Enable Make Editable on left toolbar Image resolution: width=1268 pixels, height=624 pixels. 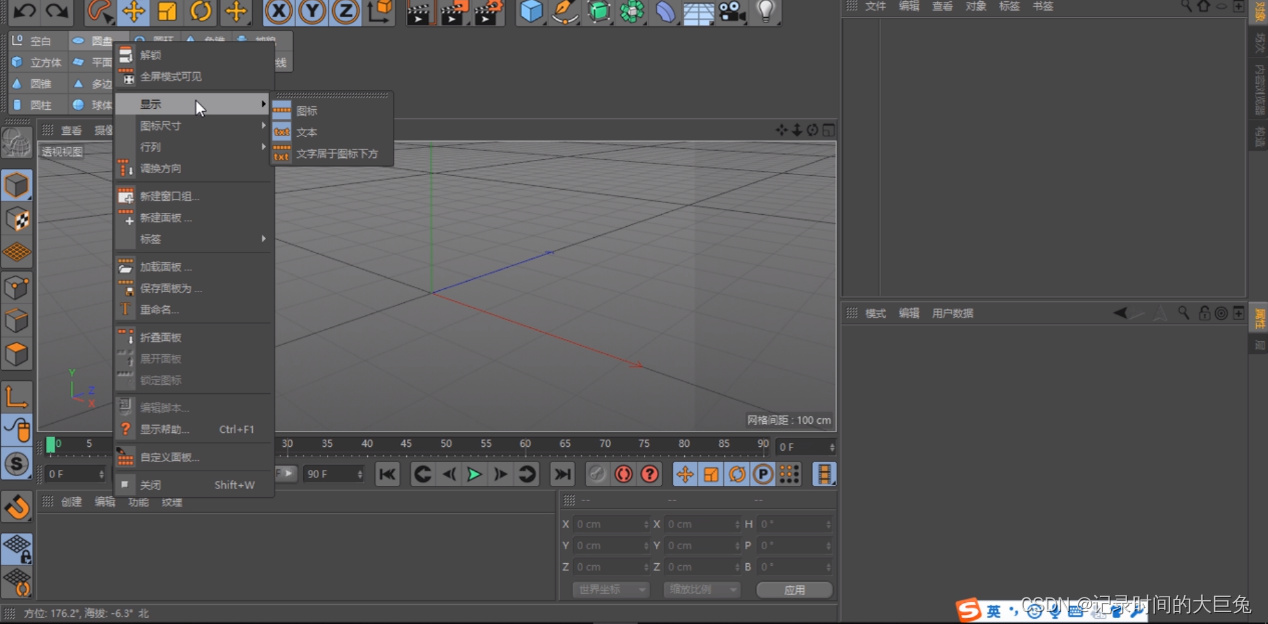16,144
